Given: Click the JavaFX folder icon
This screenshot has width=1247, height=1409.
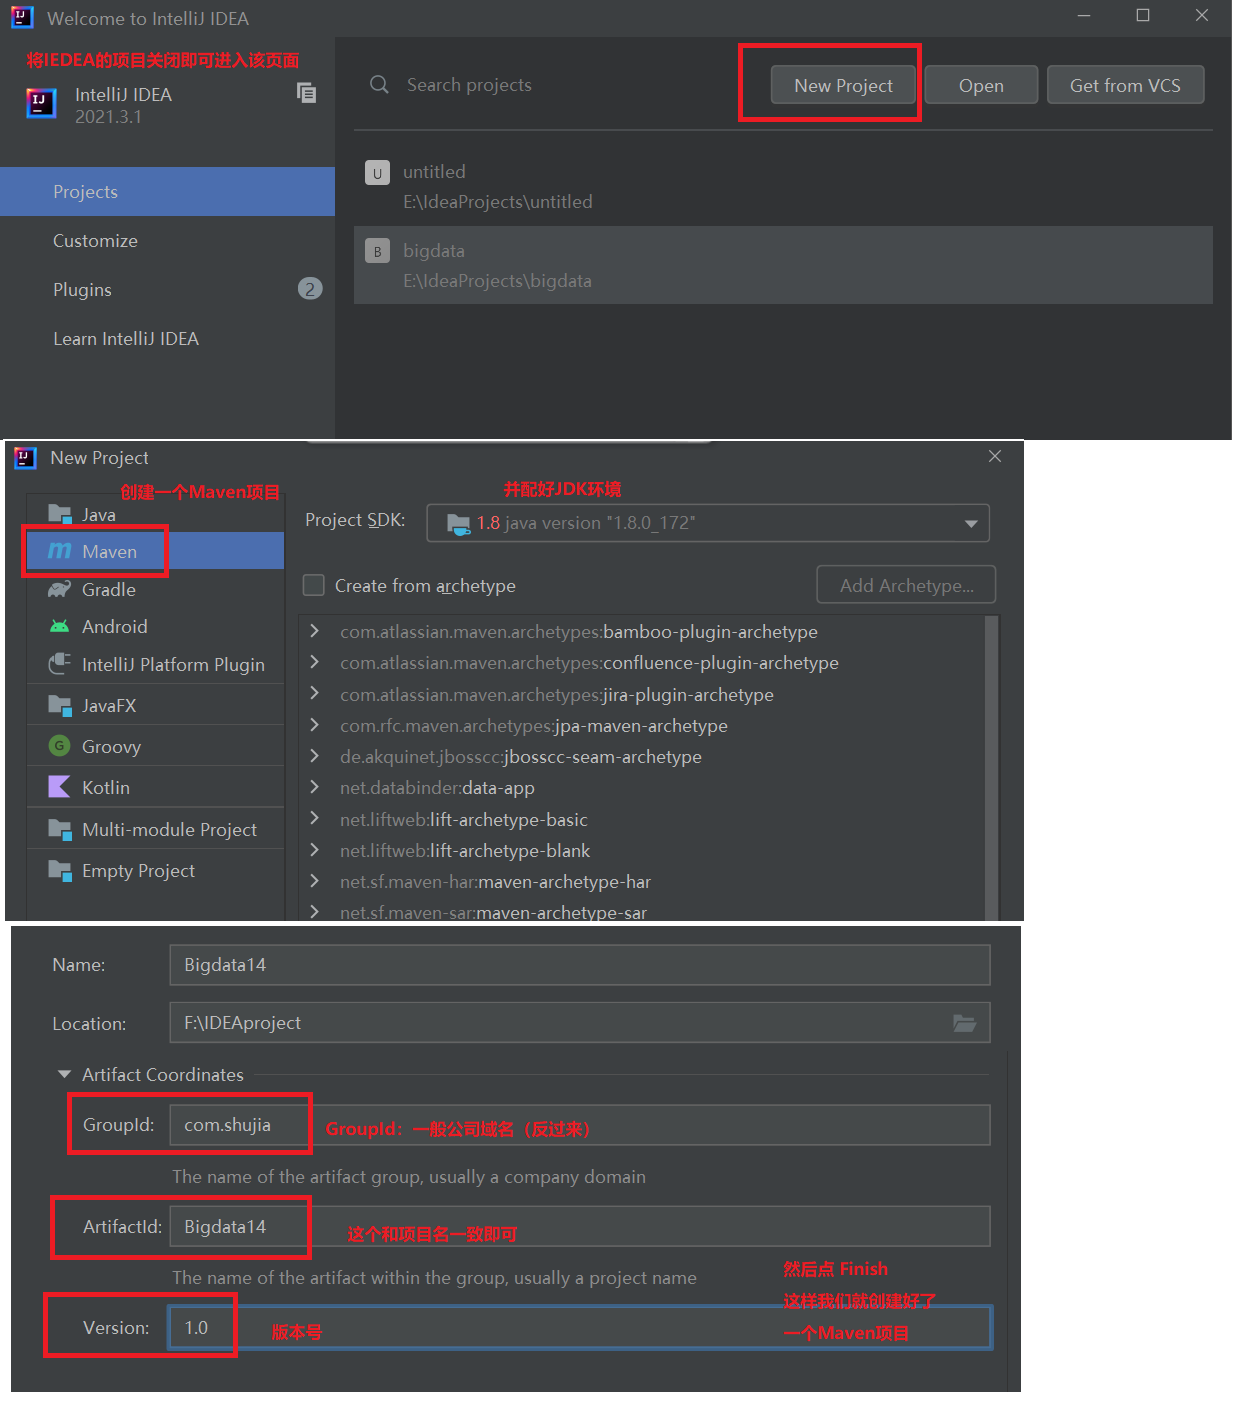Looking at the screenshot, I should [x=60, y=705].
